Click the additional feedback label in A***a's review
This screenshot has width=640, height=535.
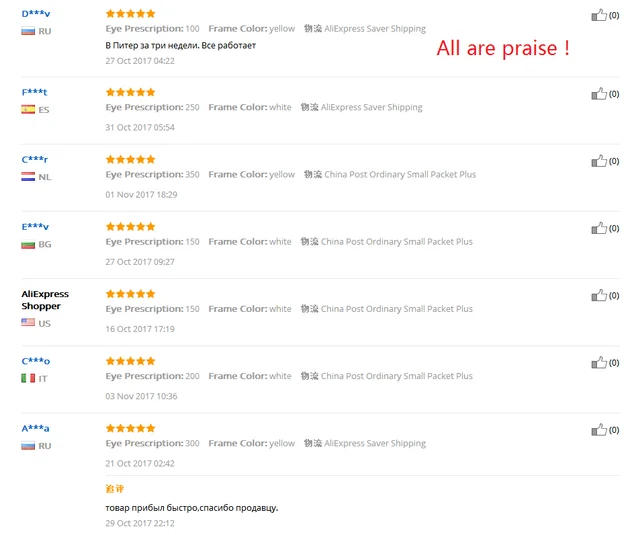(115, 488)
